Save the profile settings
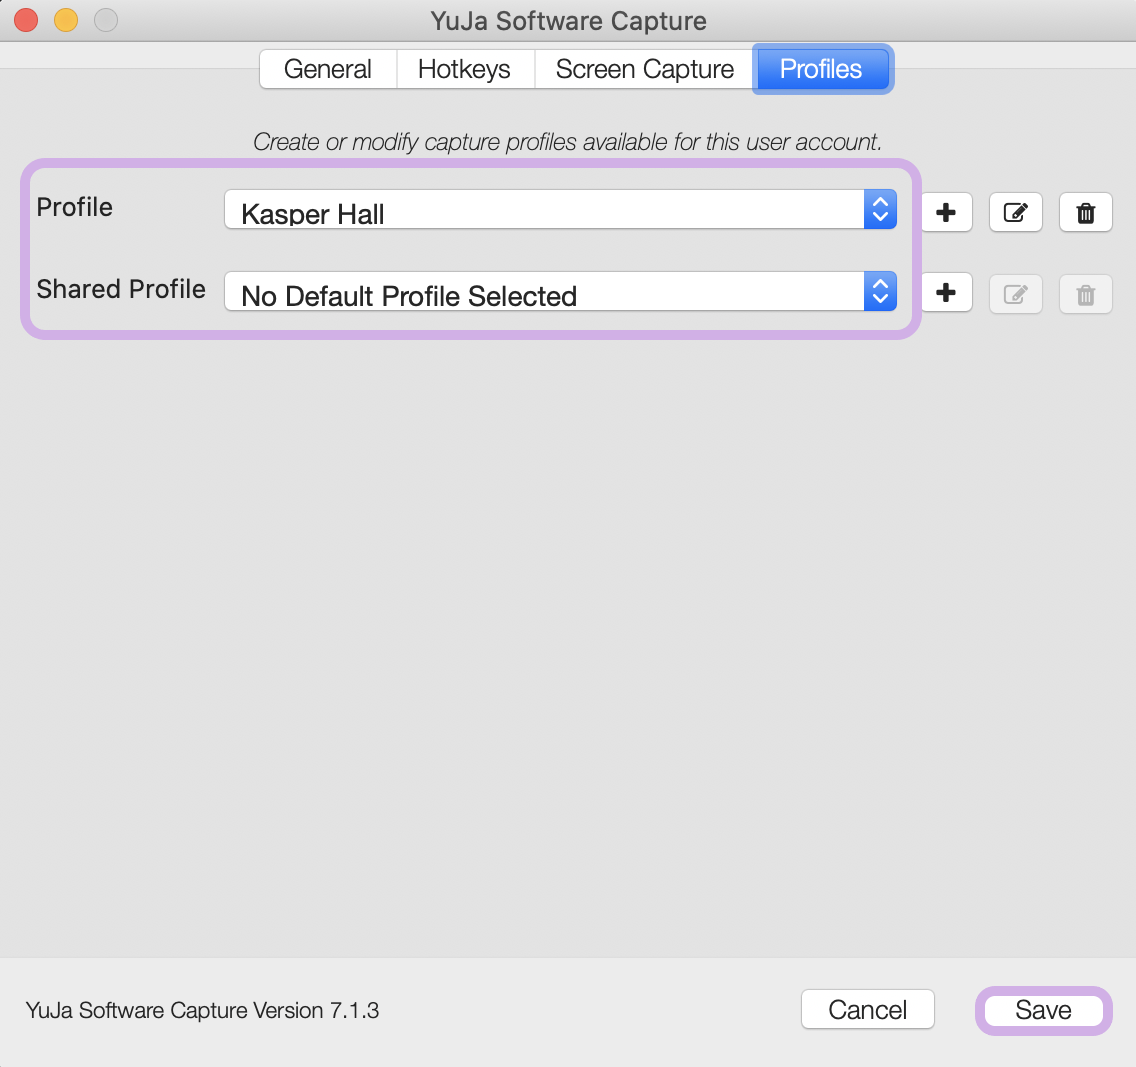 [1043, 1010]
